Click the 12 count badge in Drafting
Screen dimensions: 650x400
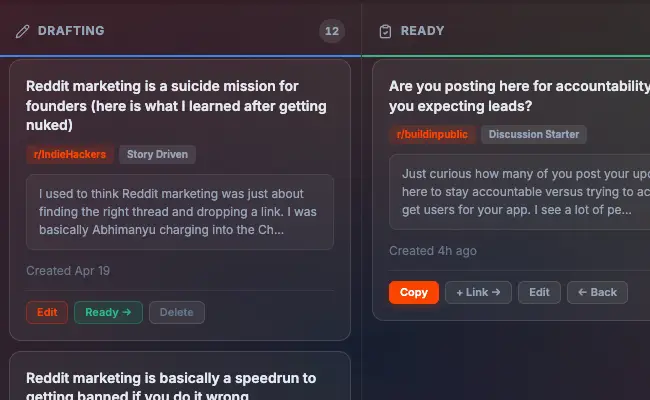332,31
